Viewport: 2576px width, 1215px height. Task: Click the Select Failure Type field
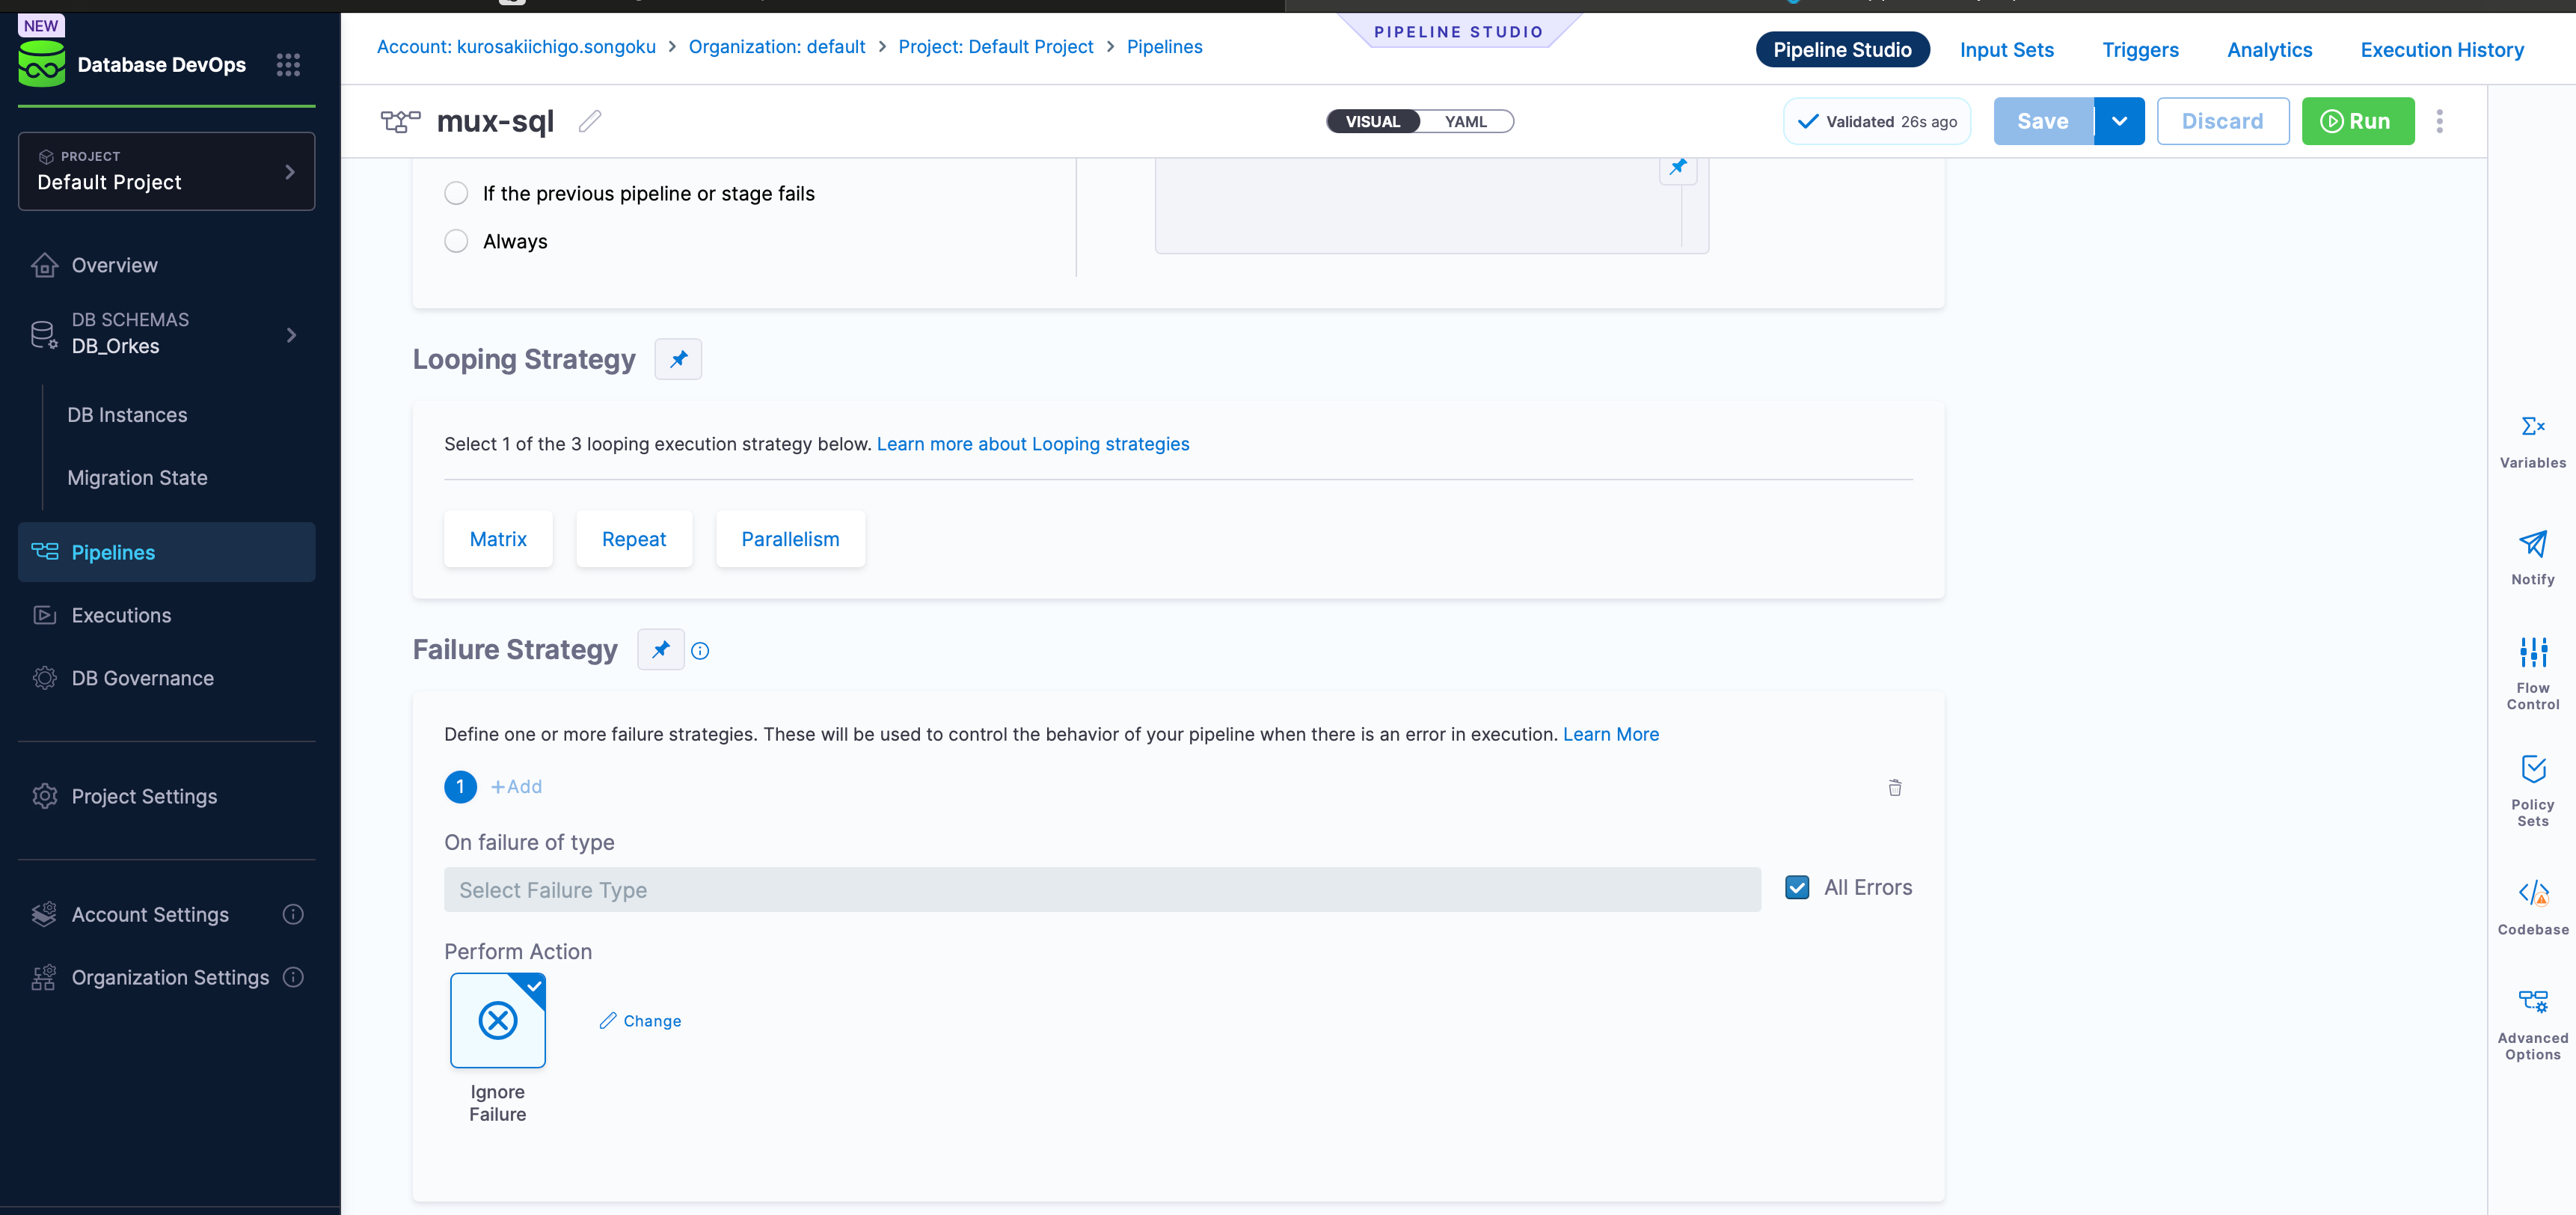tap(1101, 890)
